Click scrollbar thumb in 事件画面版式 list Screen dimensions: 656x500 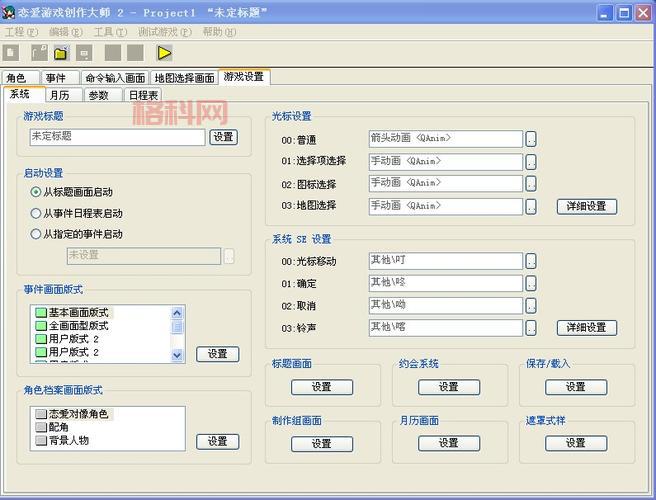[177, 327]
